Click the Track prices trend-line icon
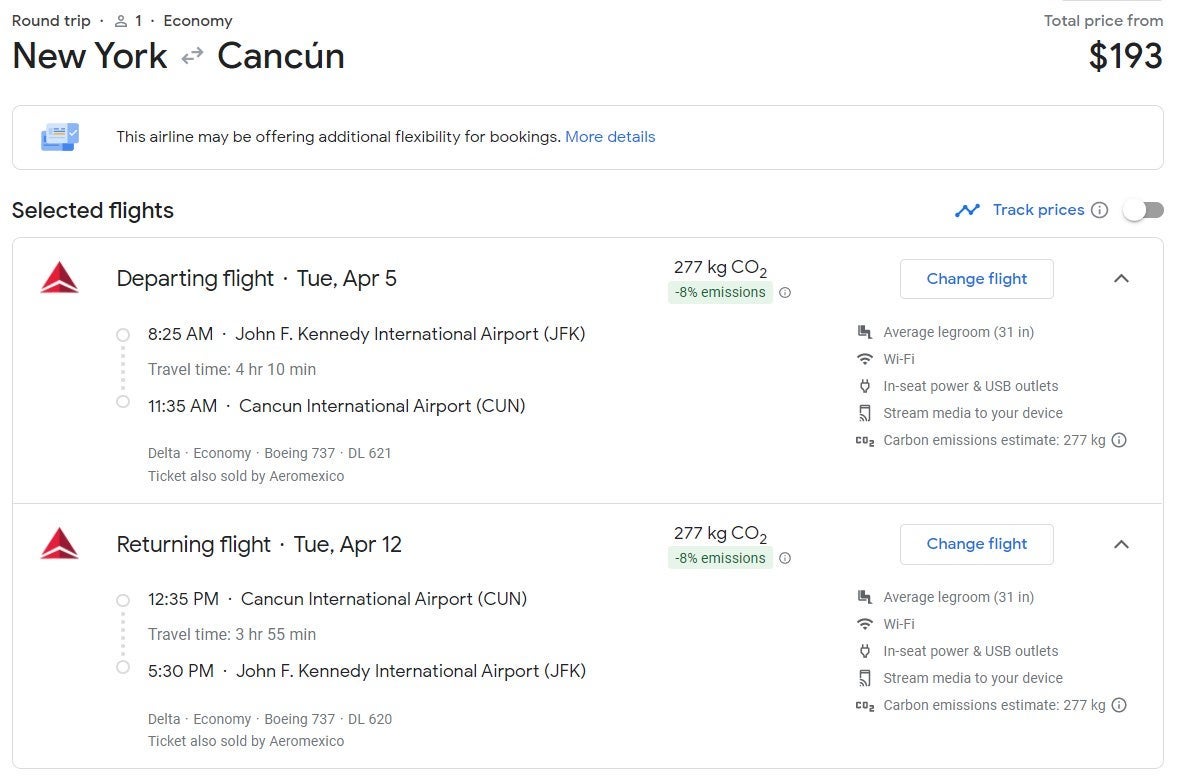Viewport: 1182px width, 784px height. click(967, 210)
